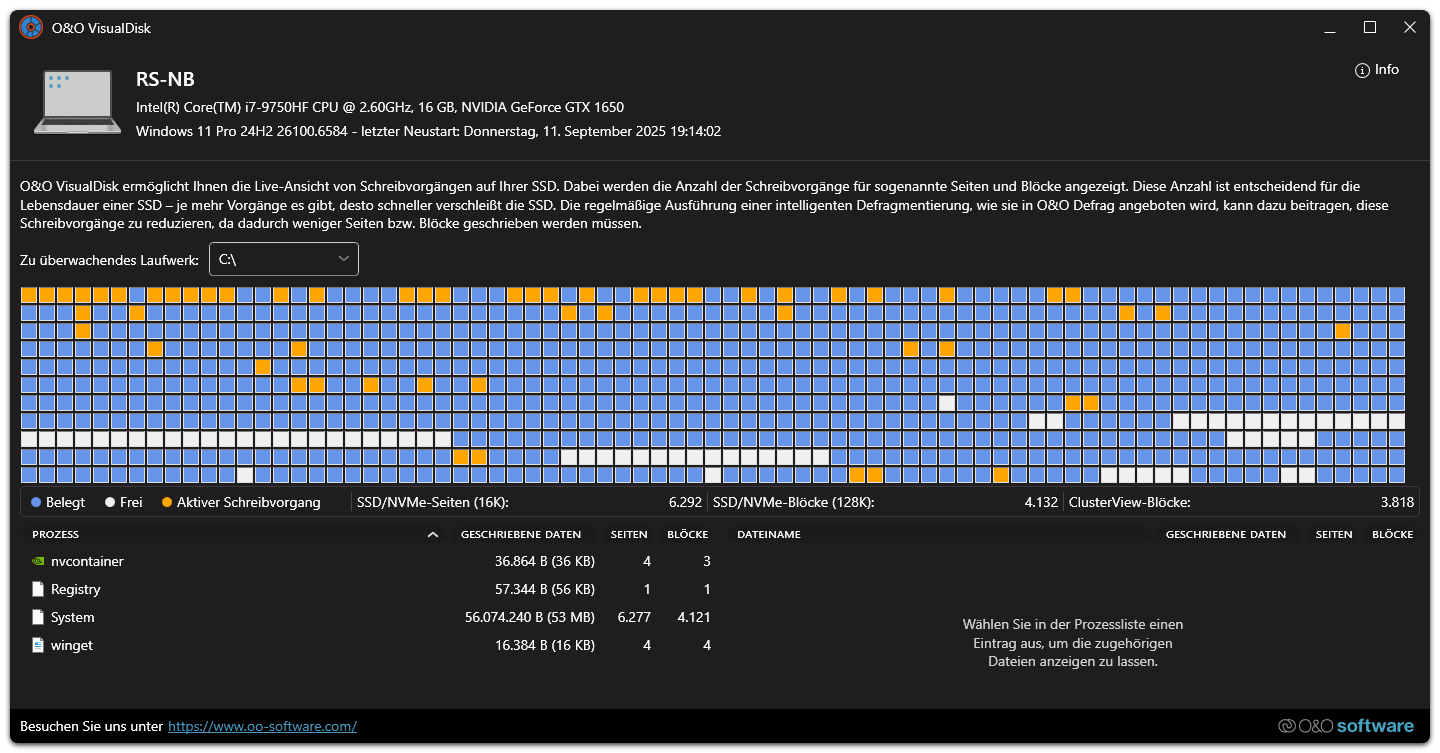This screenshot has width=1440, height=753.
Task: Sort the process list by Seiten column
Action: pos(629,535)
